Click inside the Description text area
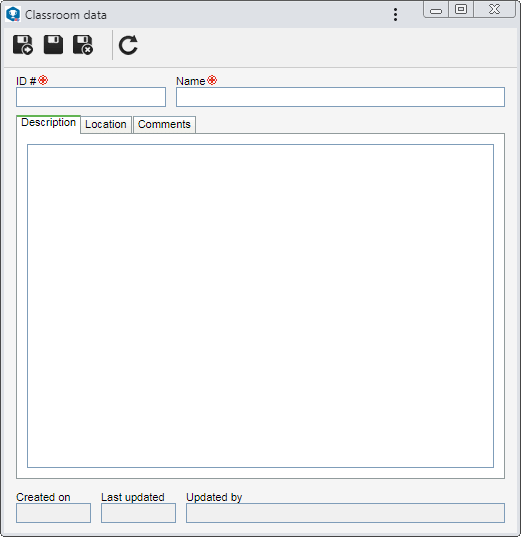Image resolution: width=521 pixels, height=537 pixels. click(260, 306)
